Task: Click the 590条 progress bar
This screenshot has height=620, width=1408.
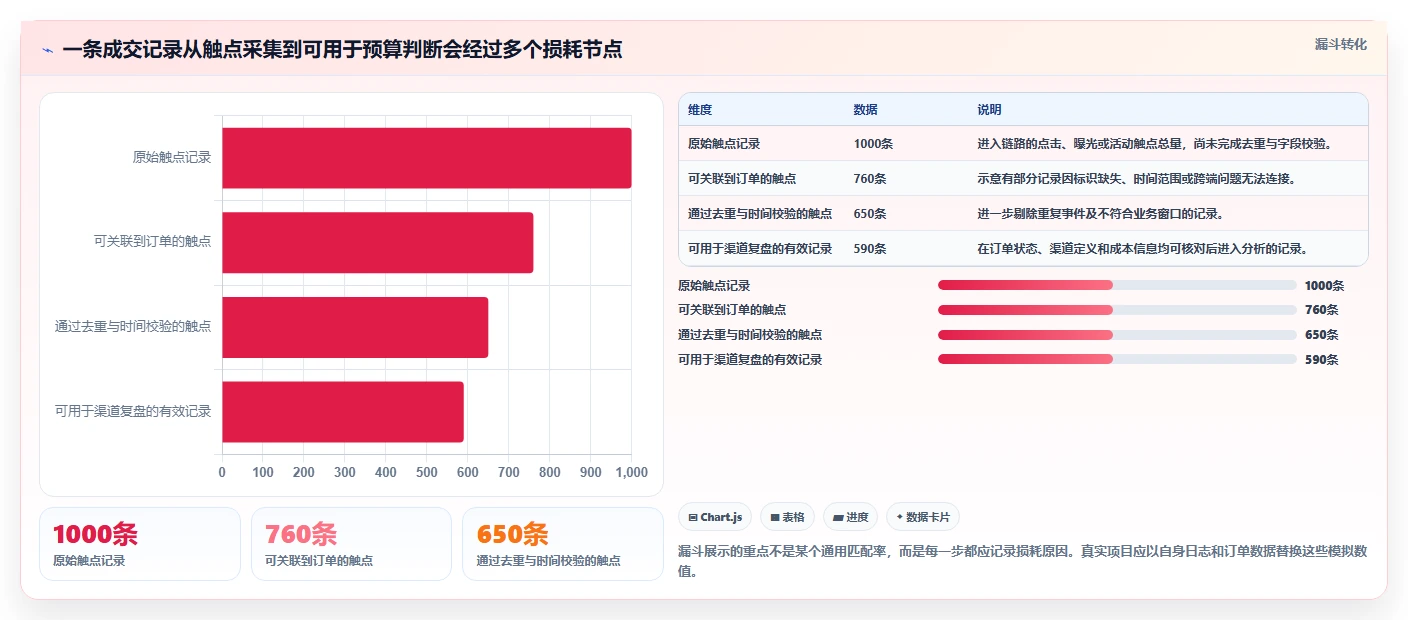Action: pos(1117,359)
